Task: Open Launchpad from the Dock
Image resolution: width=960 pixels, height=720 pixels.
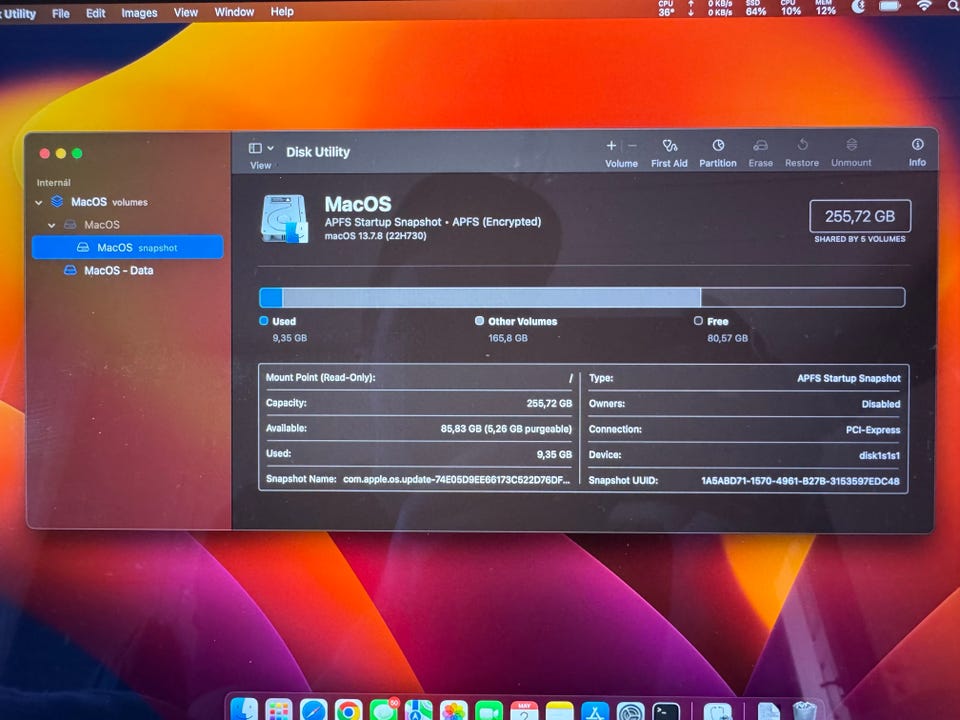Action: pos(279,710)
